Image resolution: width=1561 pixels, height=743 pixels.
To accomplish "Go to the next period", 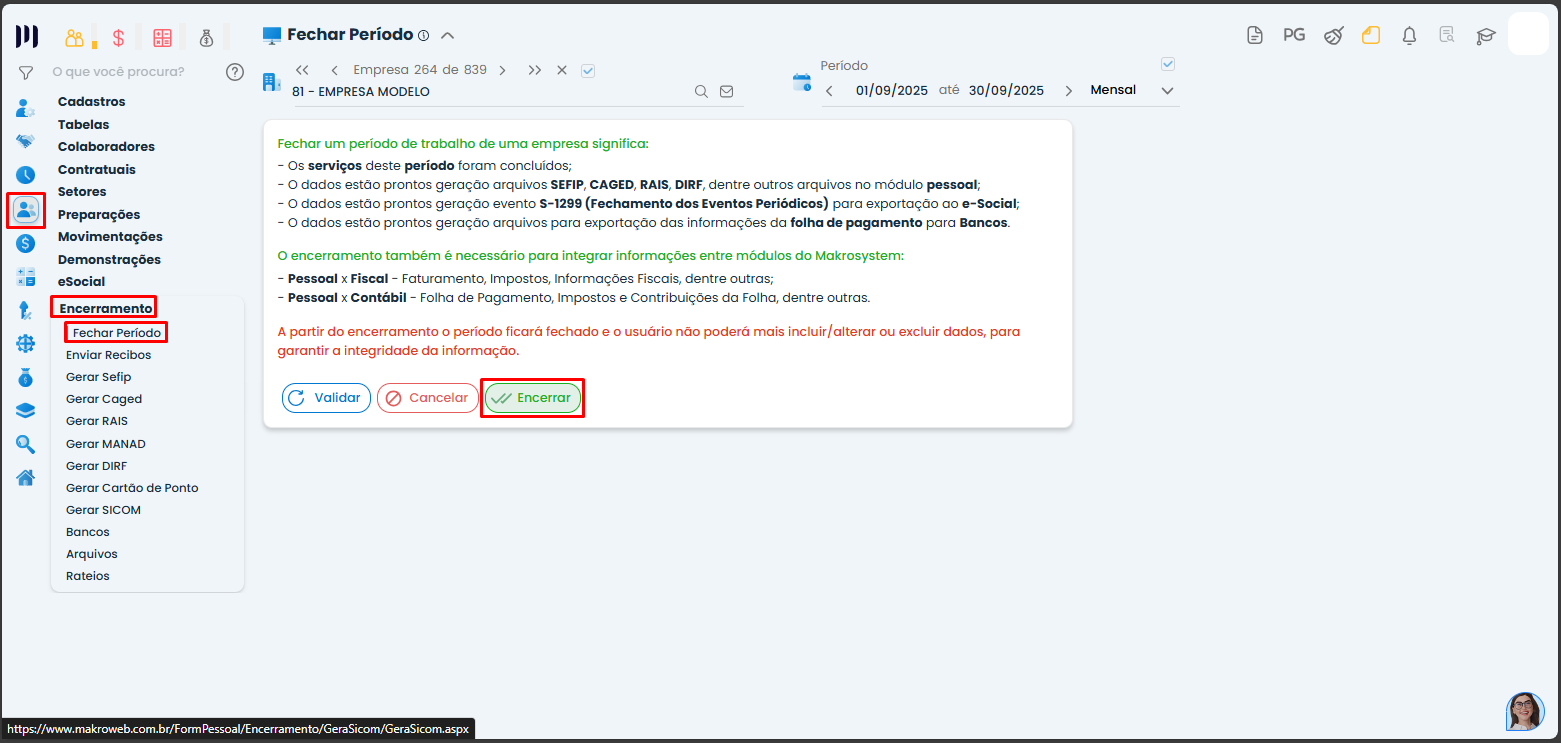I will 1068,91.
